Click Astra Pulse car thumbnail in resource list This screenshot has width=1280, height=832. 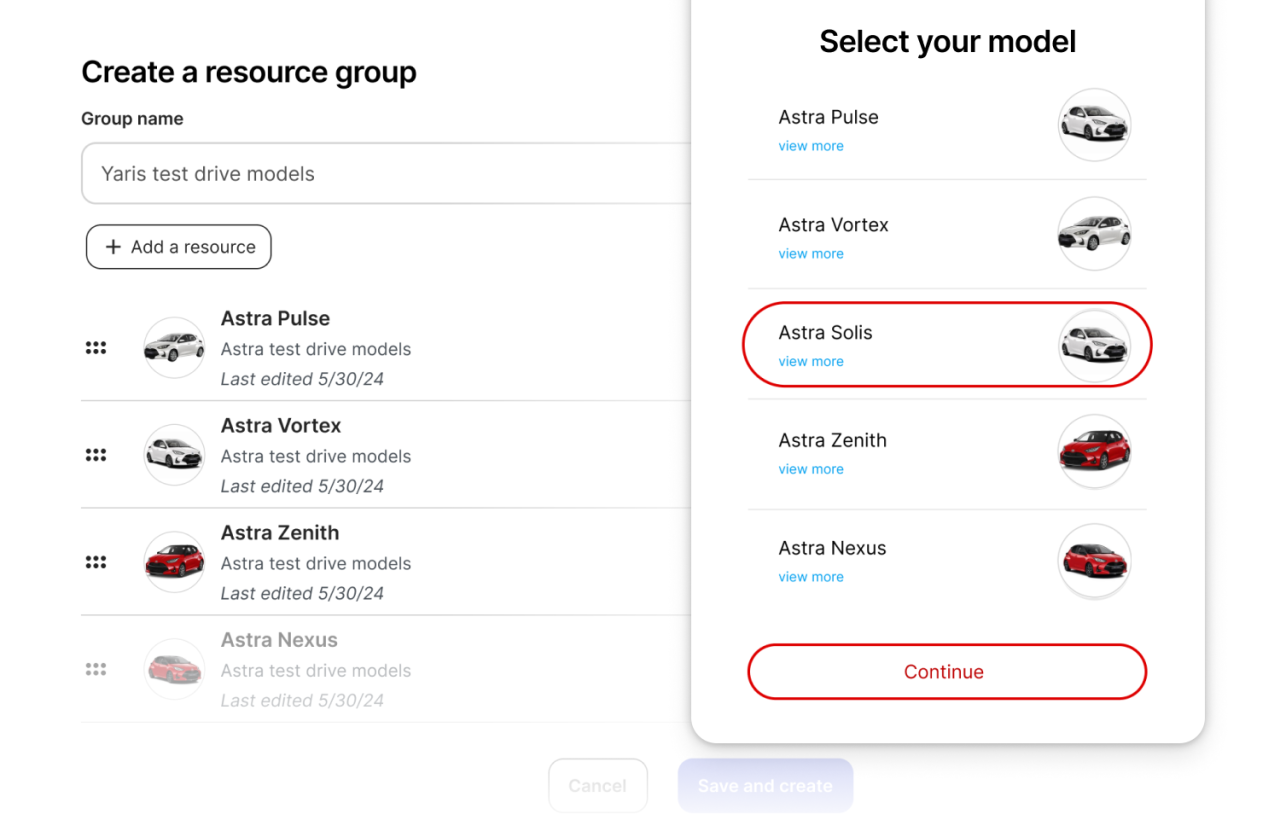click(x=174, y=347)
